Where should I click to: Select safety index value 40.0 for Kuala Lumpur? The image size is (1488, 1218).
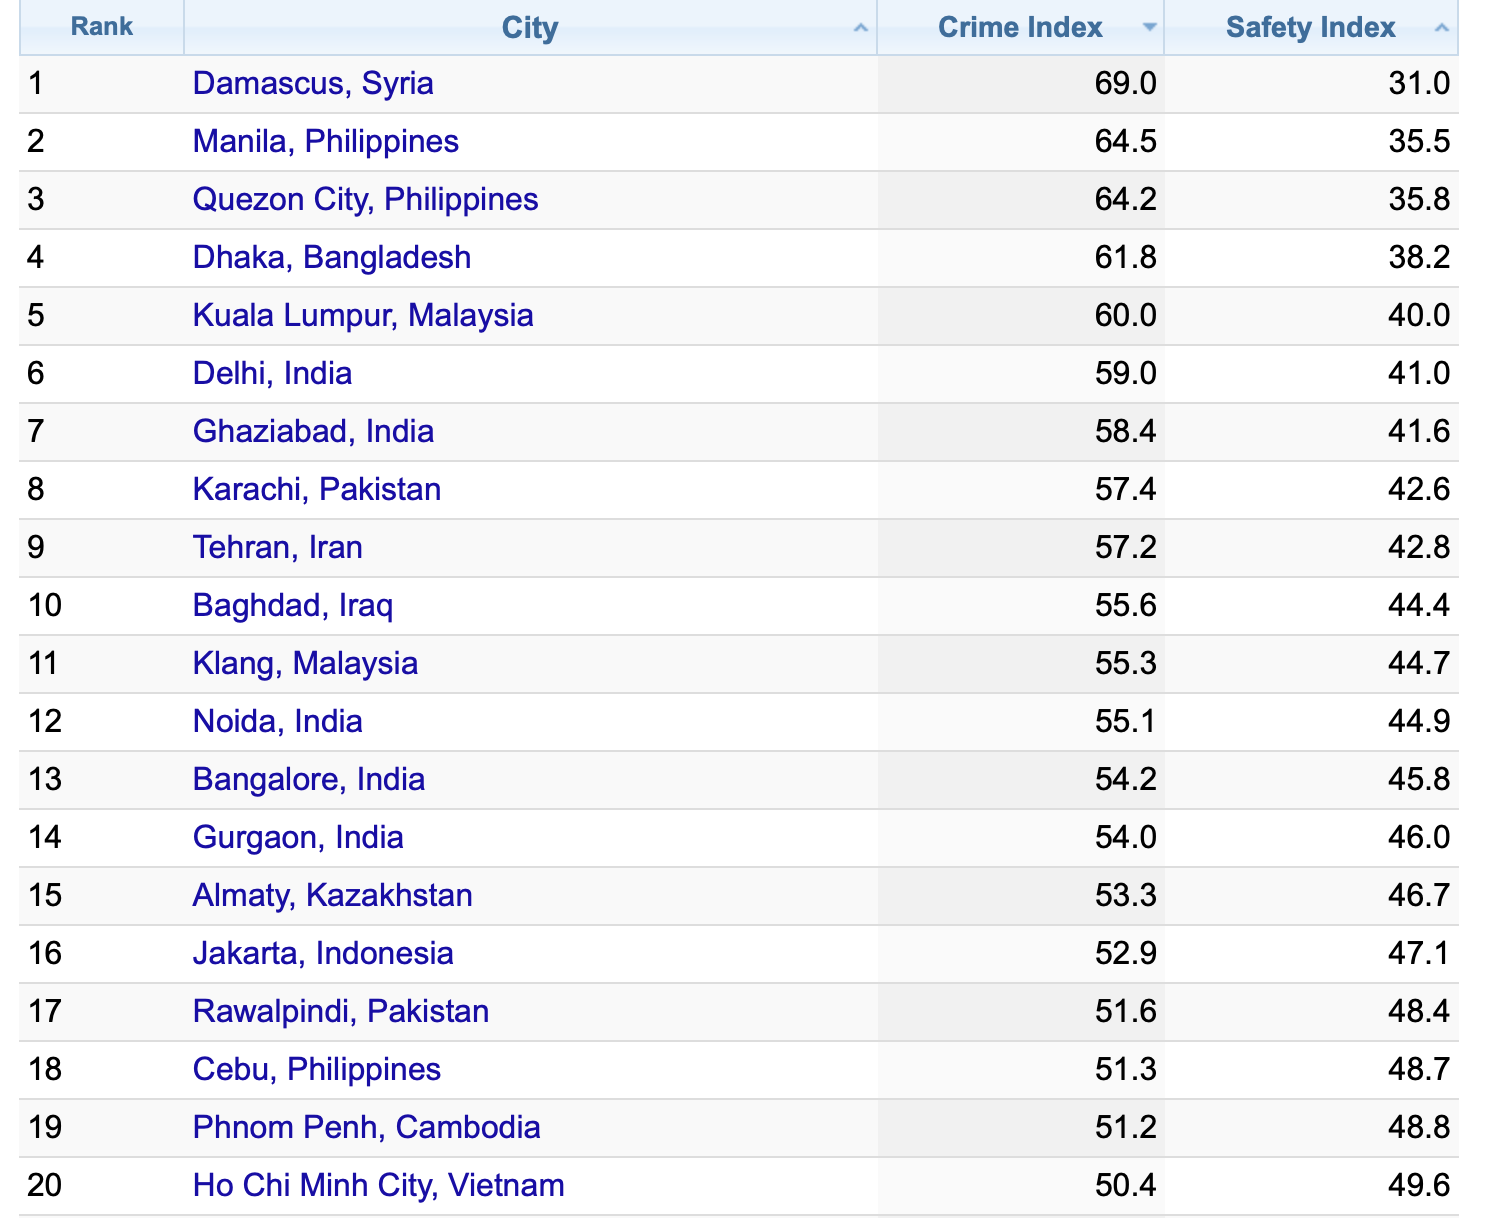(1419, 315)
